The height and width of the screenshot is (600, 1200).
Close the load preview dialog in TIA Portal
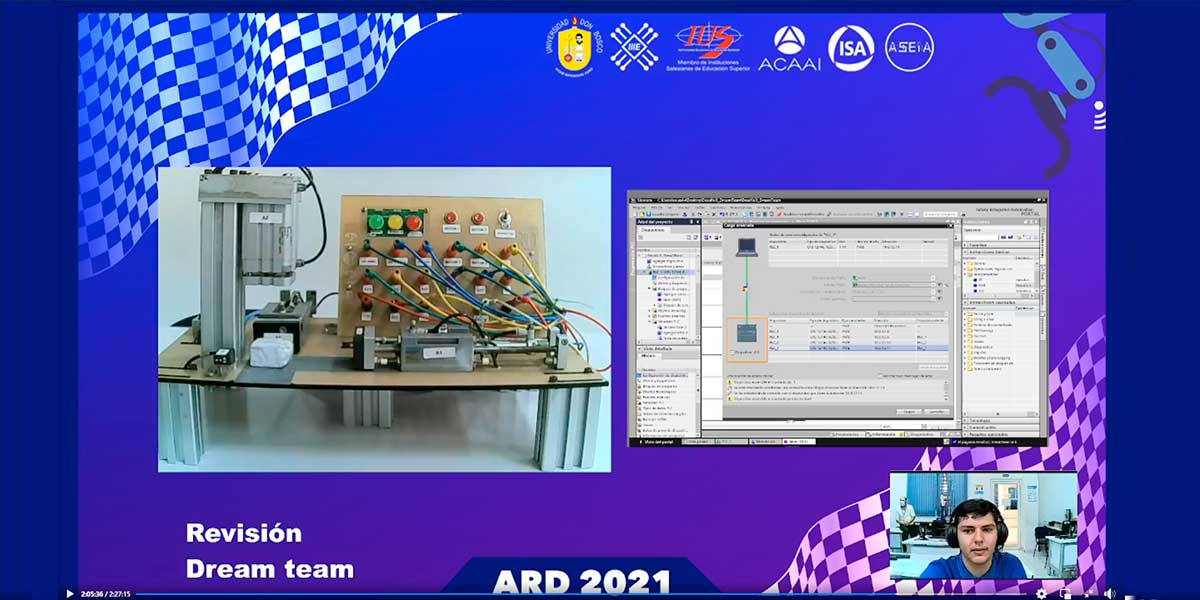pos(949,226)
